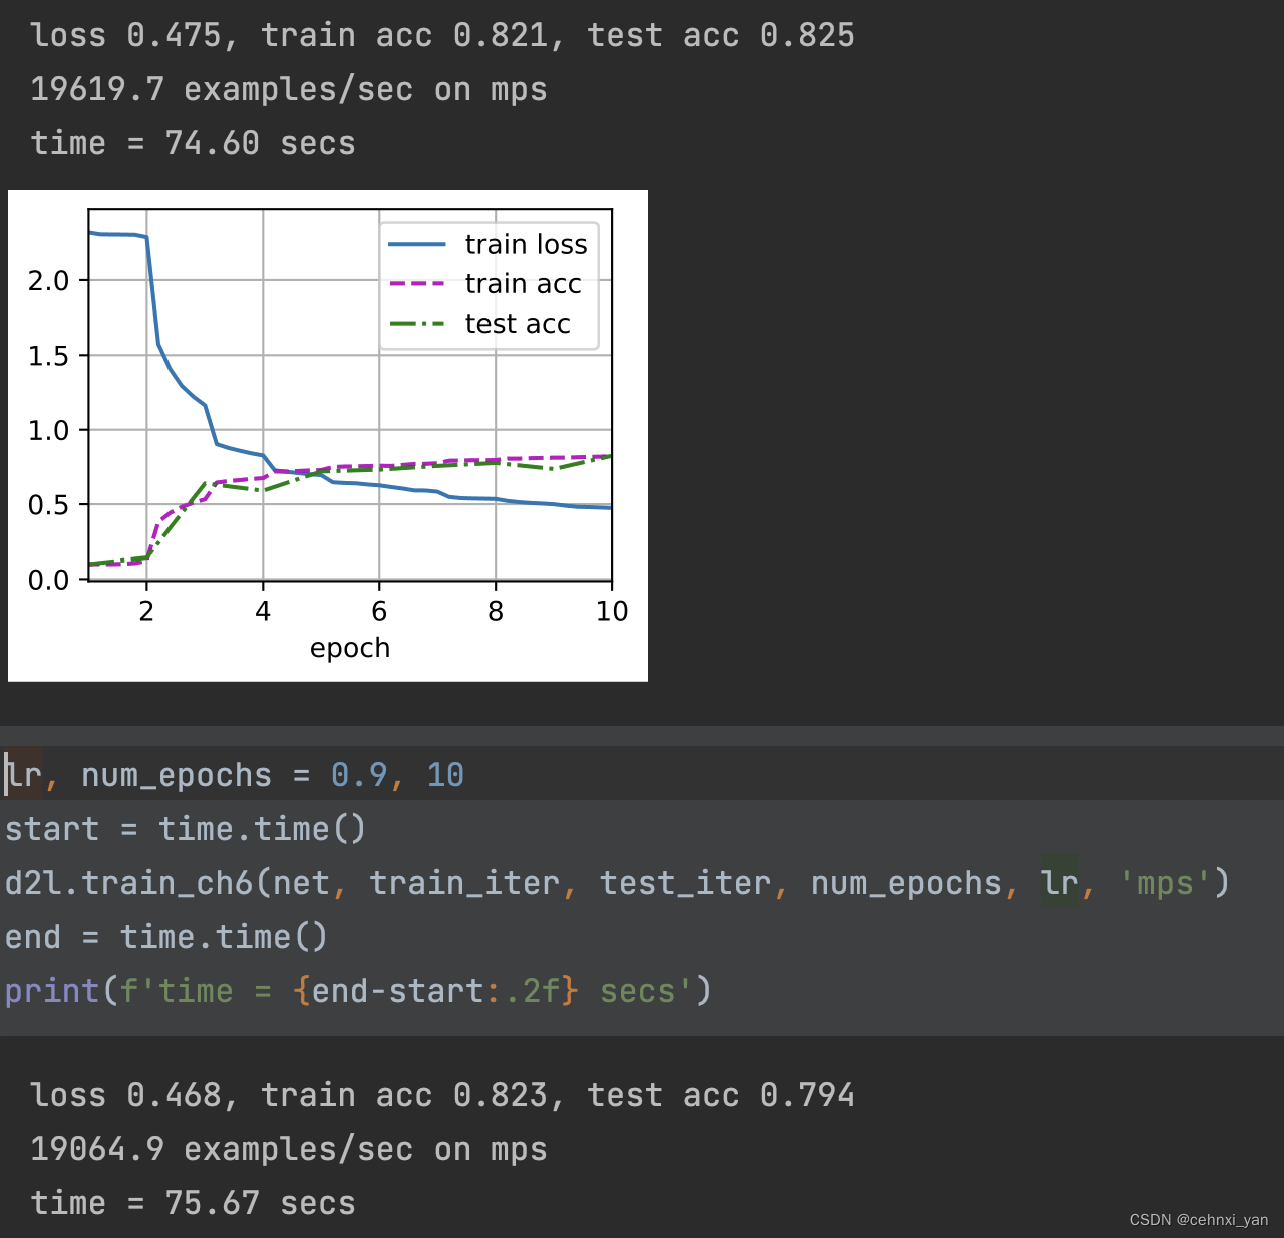This screenshot has width=1284, height=1238.
Task: Click the 'start = time.time()' code line
Action: [x=186, y=829]
